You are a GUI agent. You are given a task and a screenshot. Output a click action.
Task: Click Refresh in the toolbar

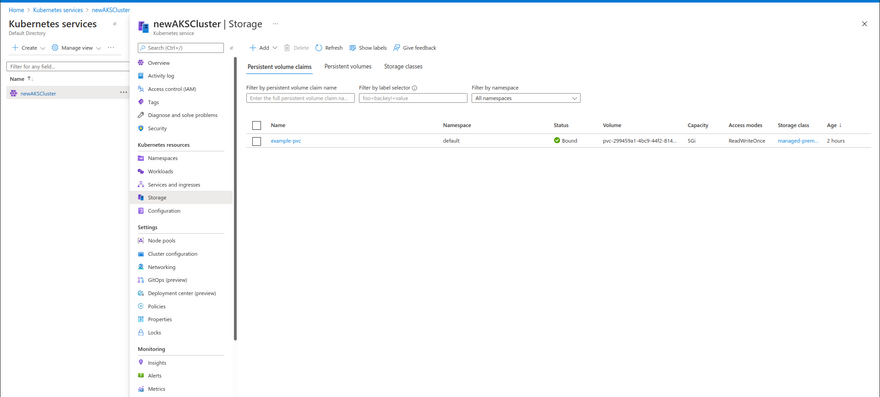[329, 48]
